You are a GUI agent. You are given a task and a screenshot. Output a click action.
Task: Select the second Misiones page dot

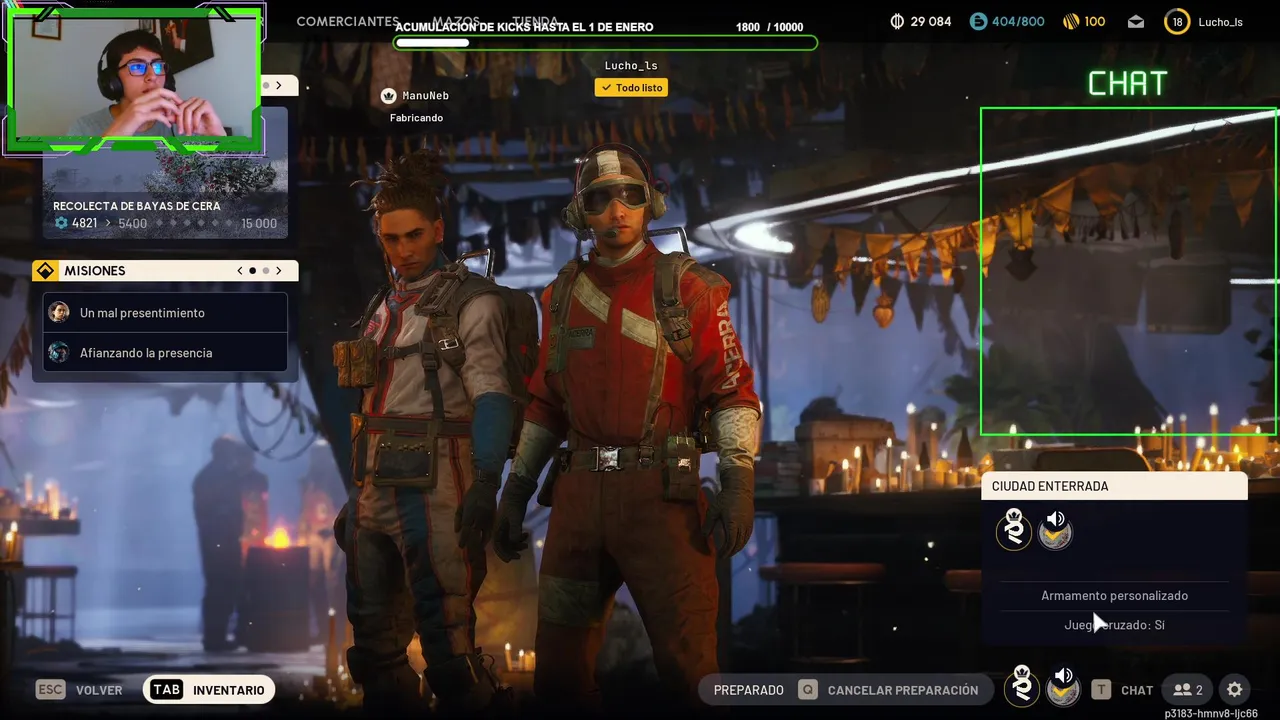[x=266, y=271]
